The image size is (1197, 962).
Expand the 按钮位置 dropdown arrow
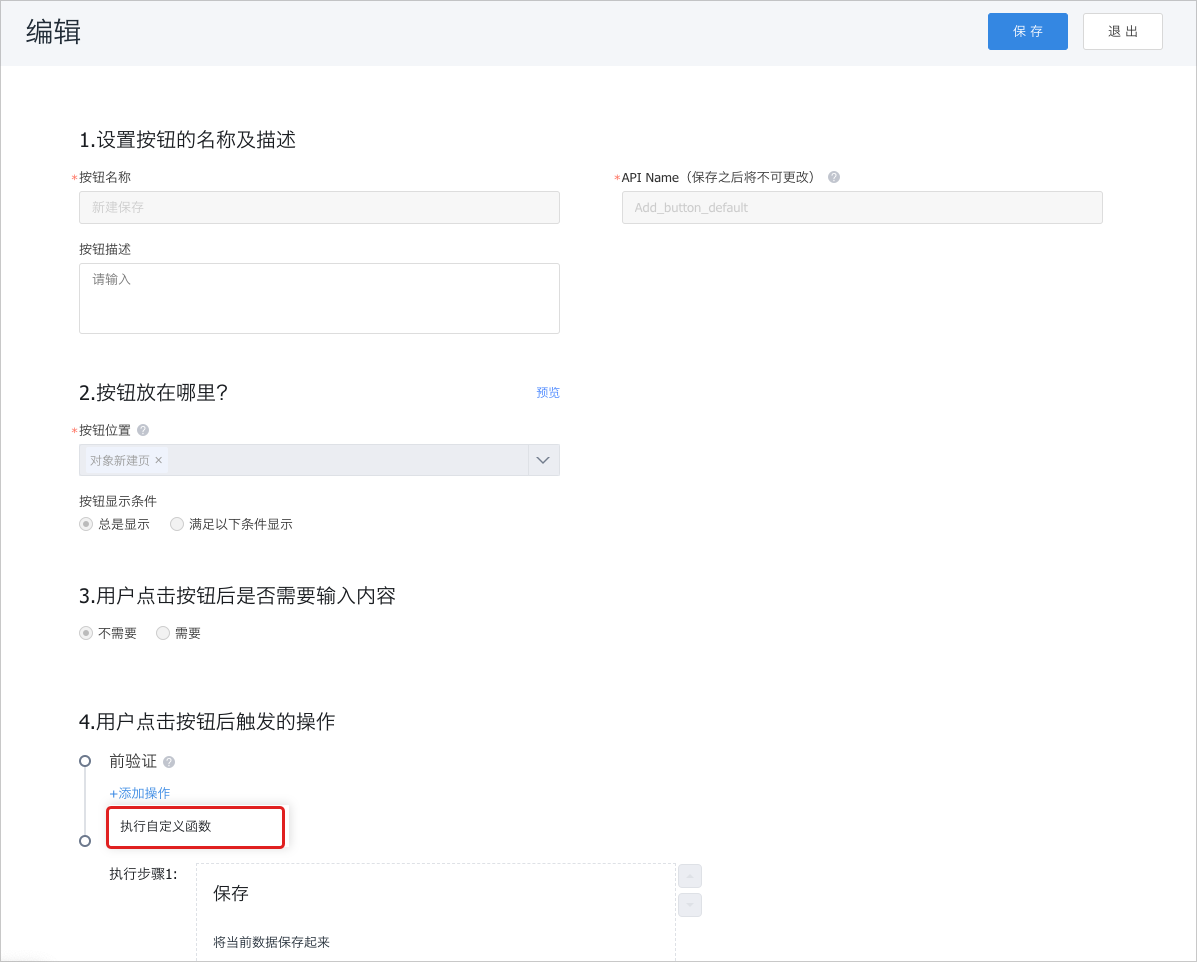[543, 460]
